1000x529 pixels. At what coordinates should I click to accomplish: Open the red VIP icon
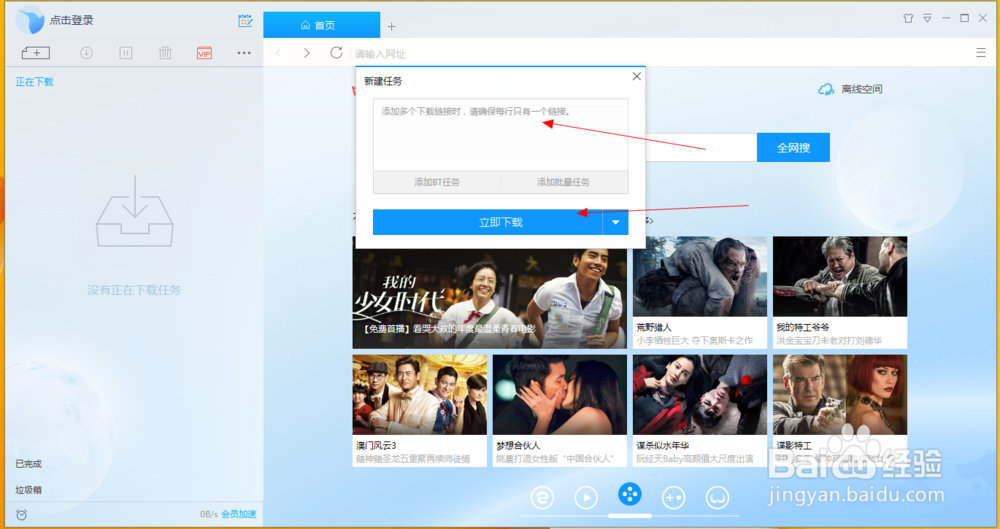tap(204, 53)
